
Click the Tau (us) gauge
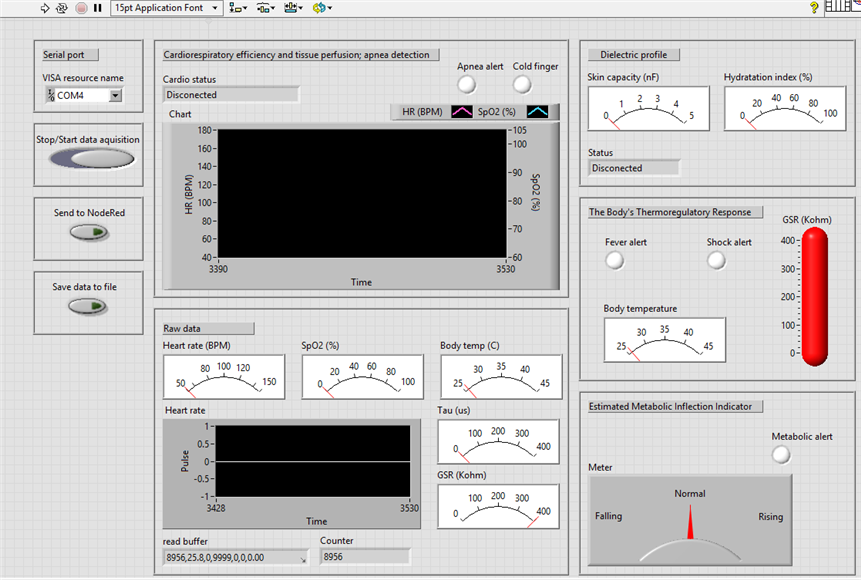(499, 442)
